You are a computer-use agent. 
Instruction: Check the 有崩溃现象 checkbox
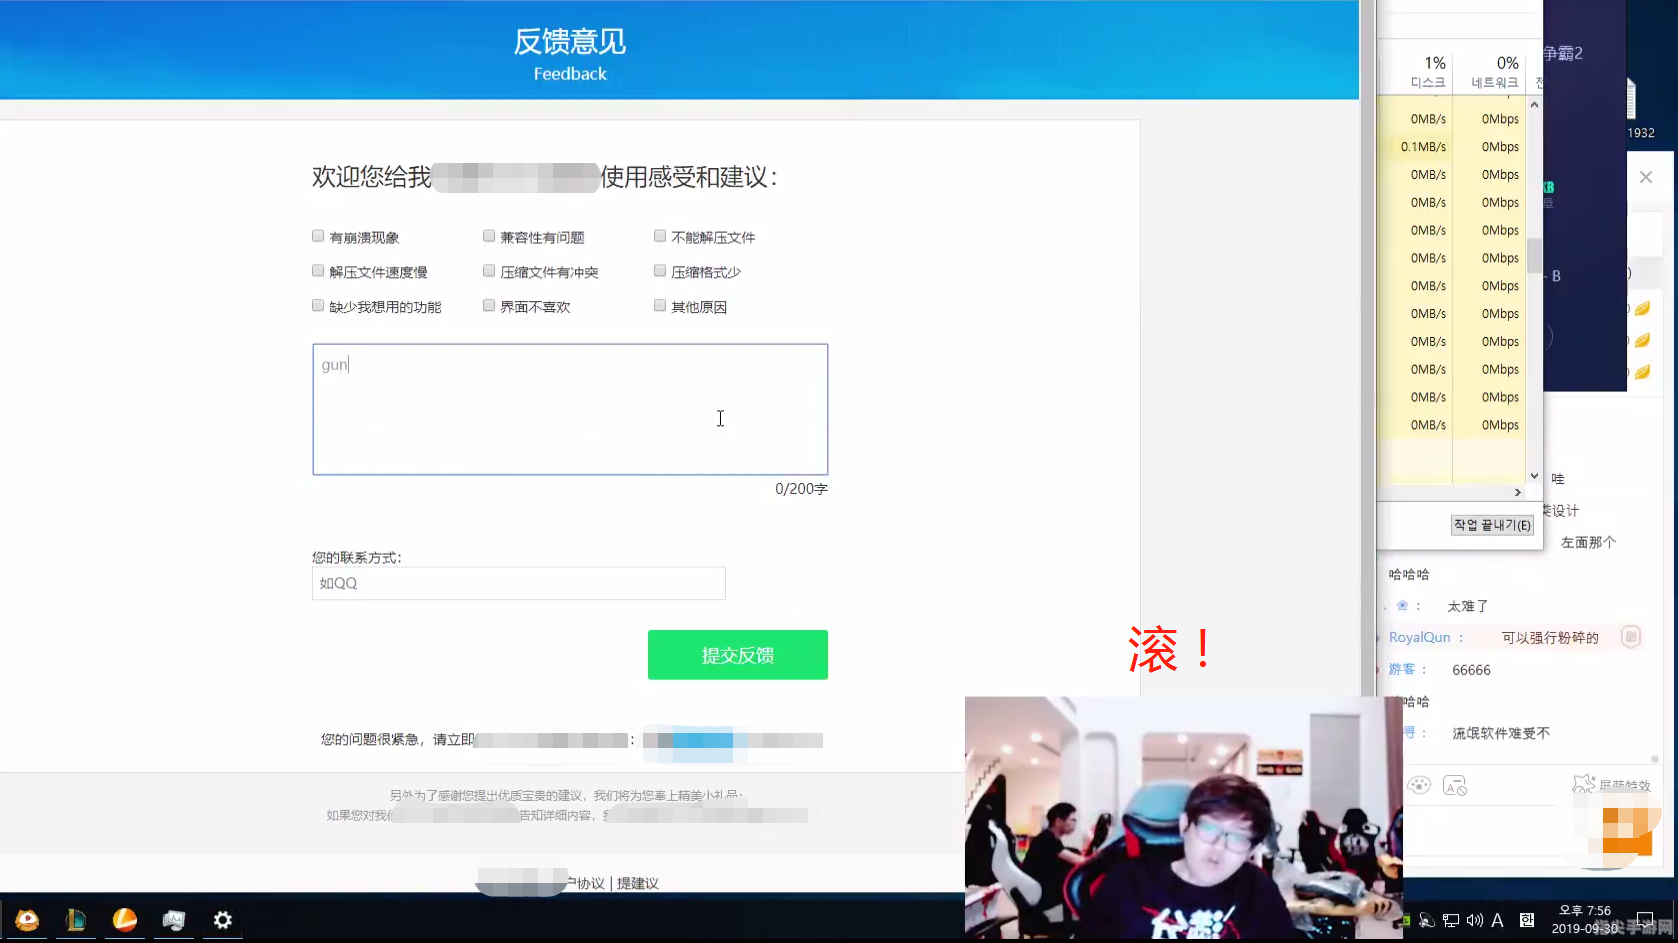pos(318,236)
